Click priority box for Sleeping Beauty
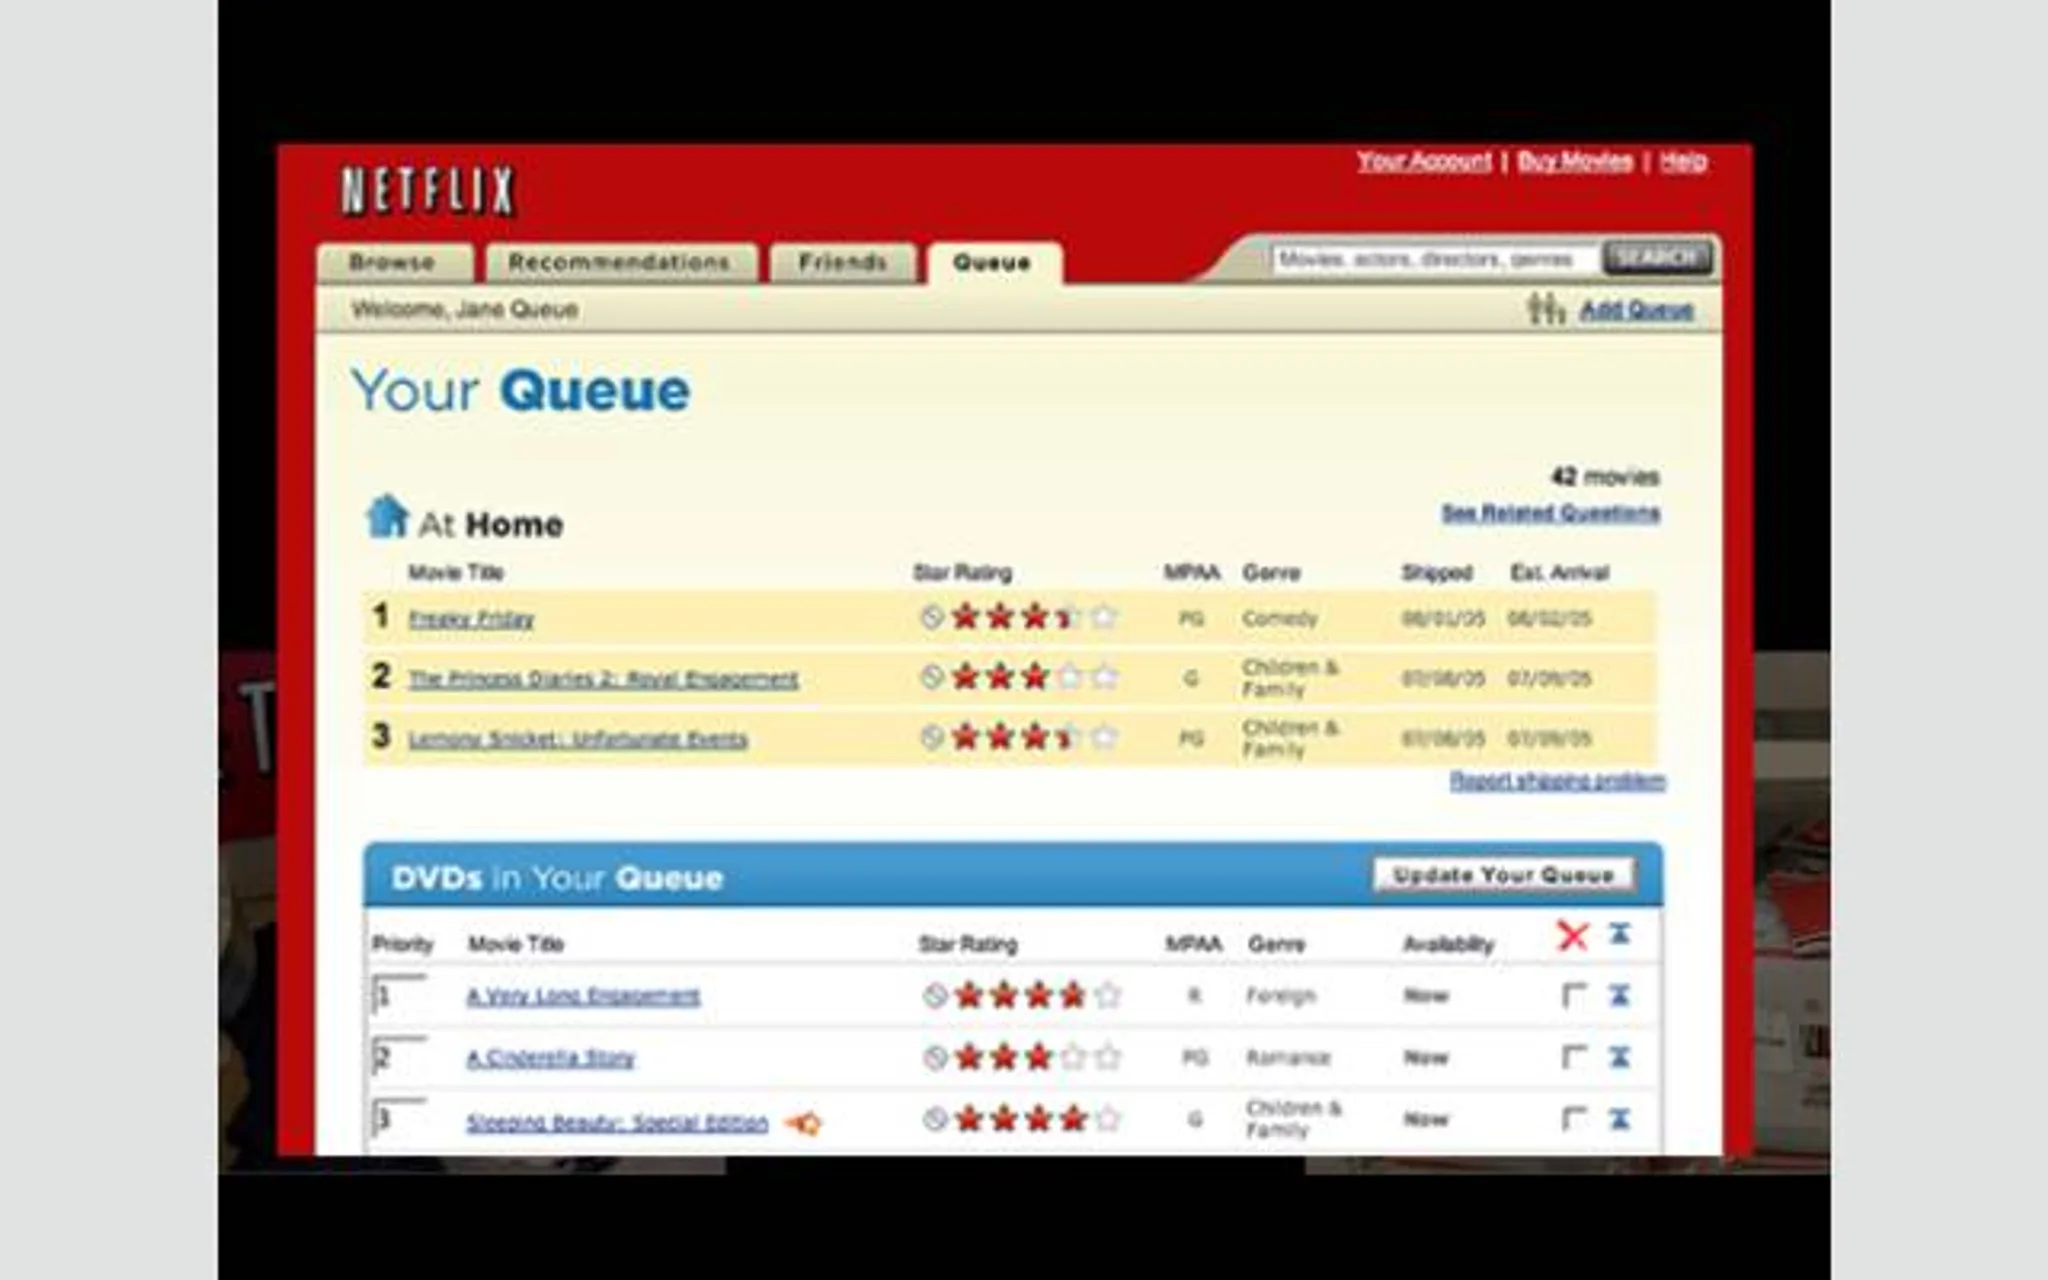This screenshot has height=1280, width=2048. tap(399, 1118)
